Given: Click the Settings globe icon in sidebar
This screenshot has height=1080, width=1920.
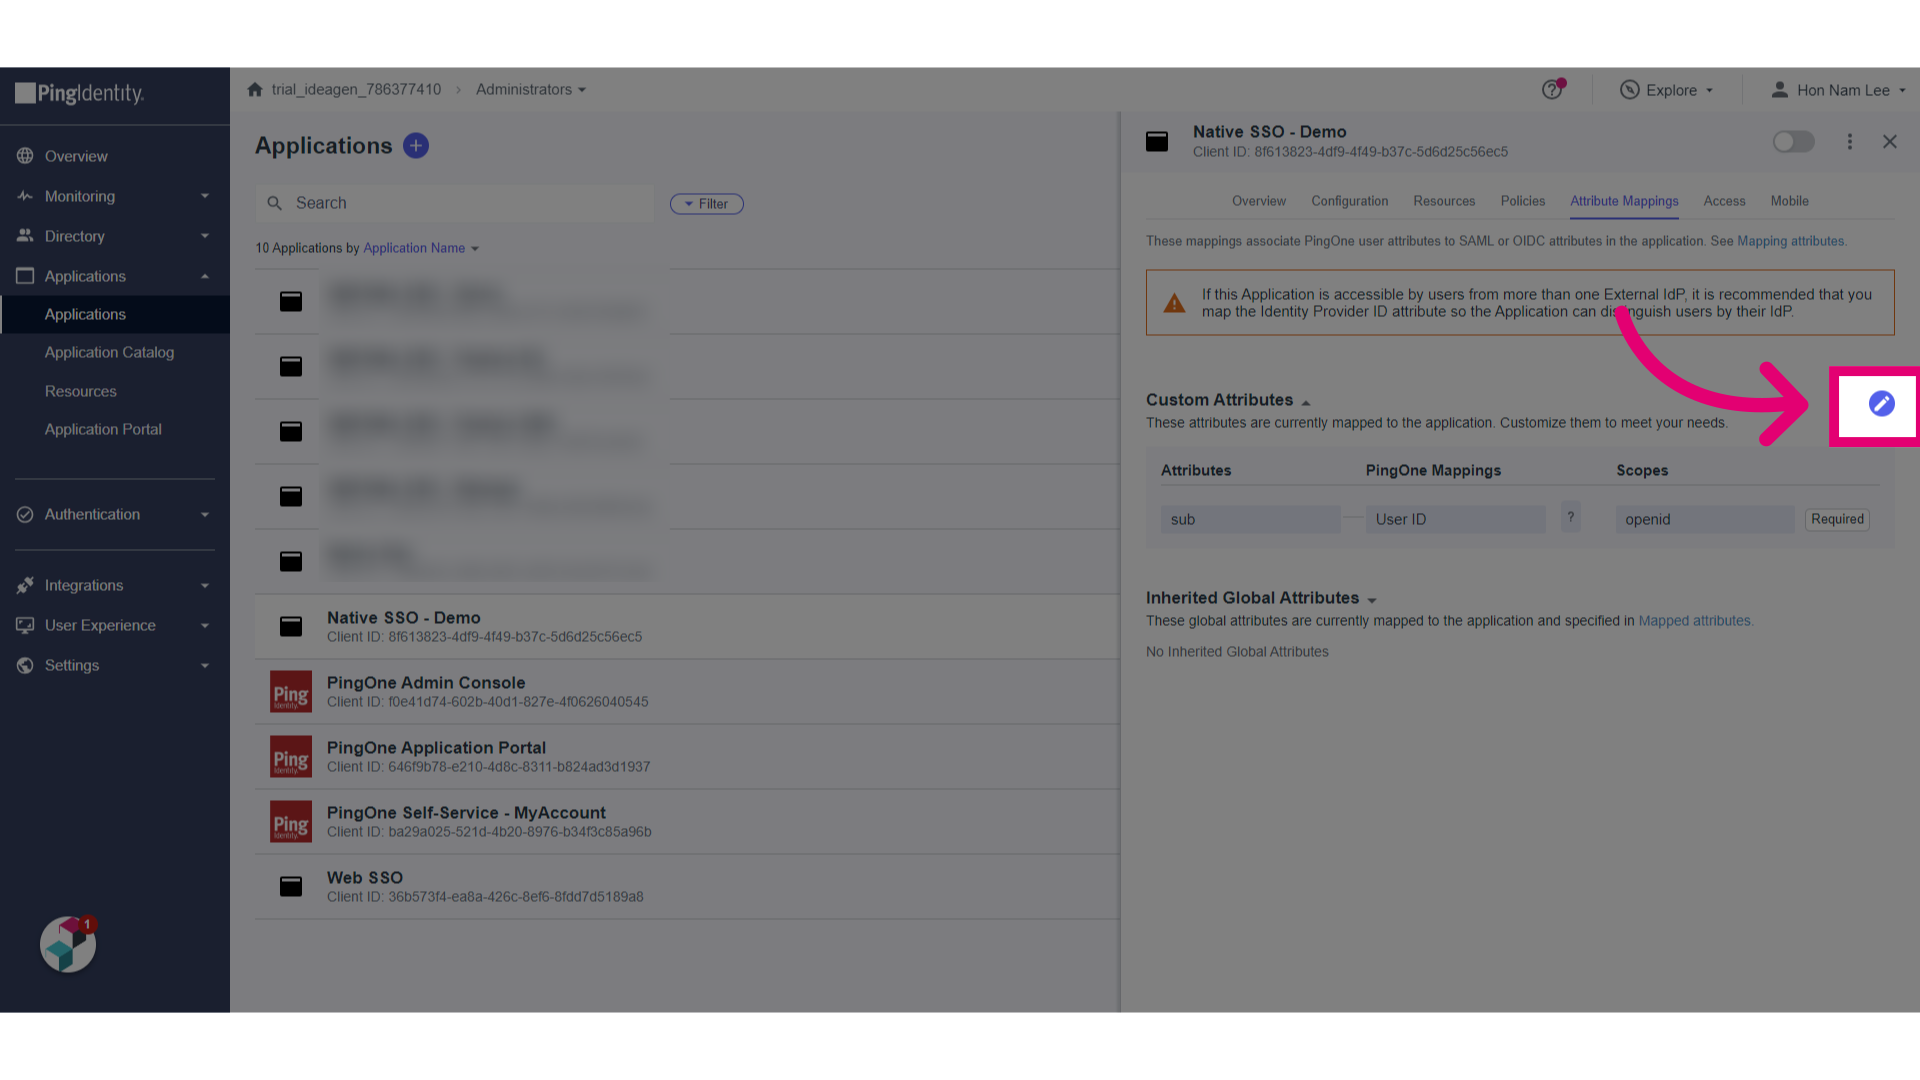Looking at the screenshot, I should tap(25, 665).
